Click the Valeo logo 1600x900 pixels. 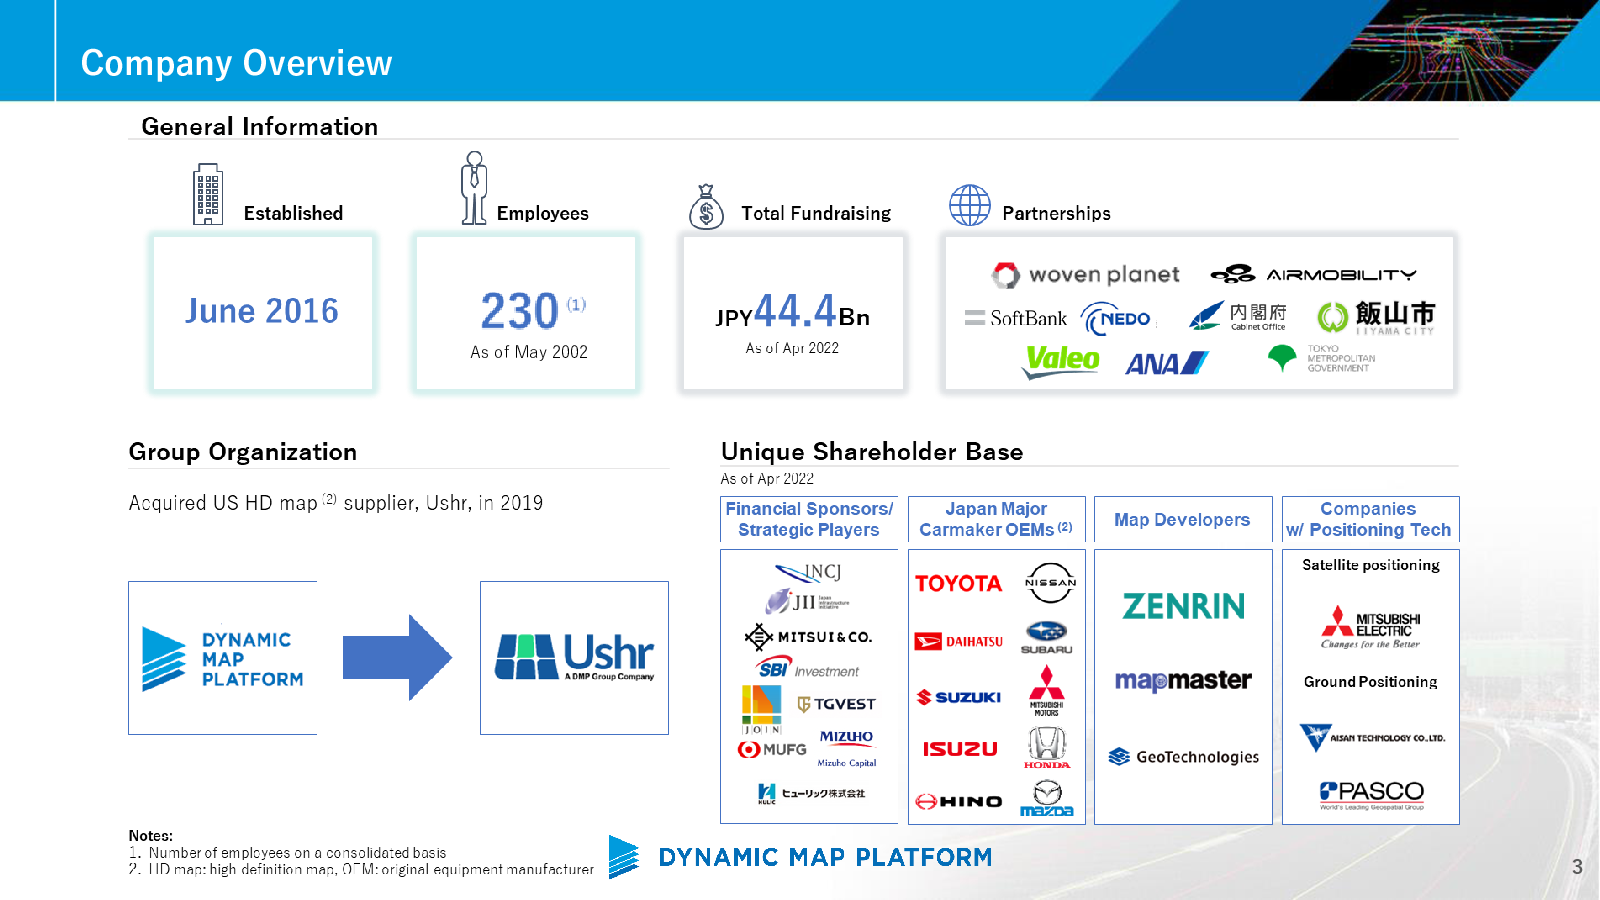tap(1060, 361)
